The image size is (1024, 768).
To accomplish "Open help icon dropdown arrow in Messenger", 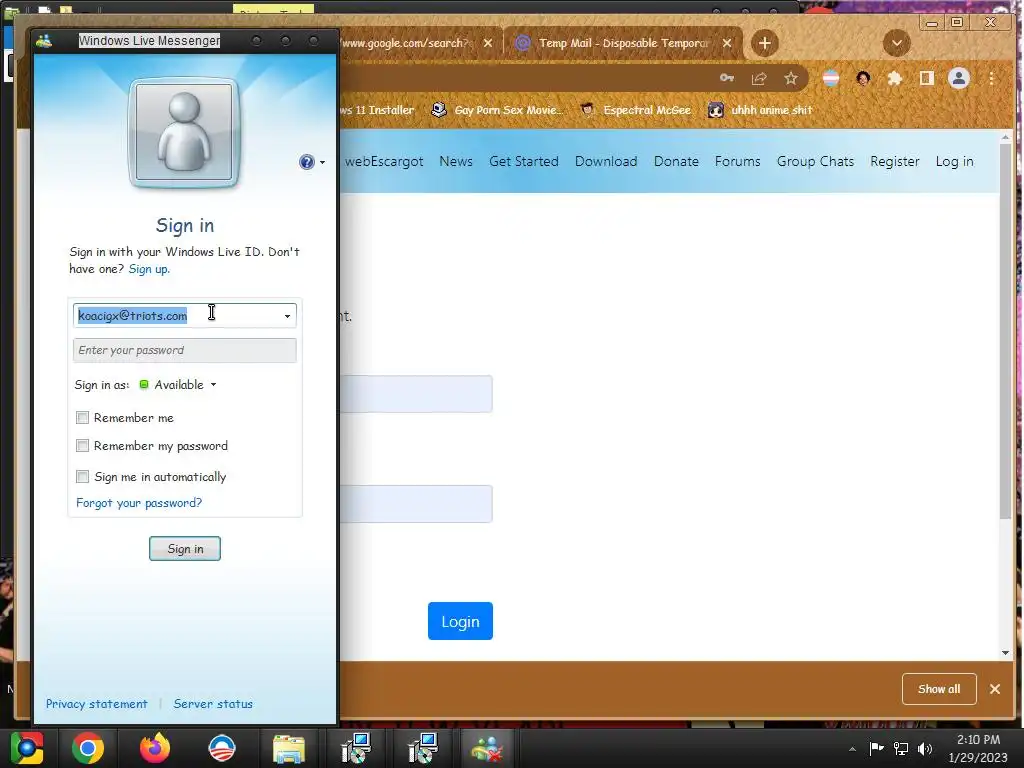I will (x=323, y=163).
